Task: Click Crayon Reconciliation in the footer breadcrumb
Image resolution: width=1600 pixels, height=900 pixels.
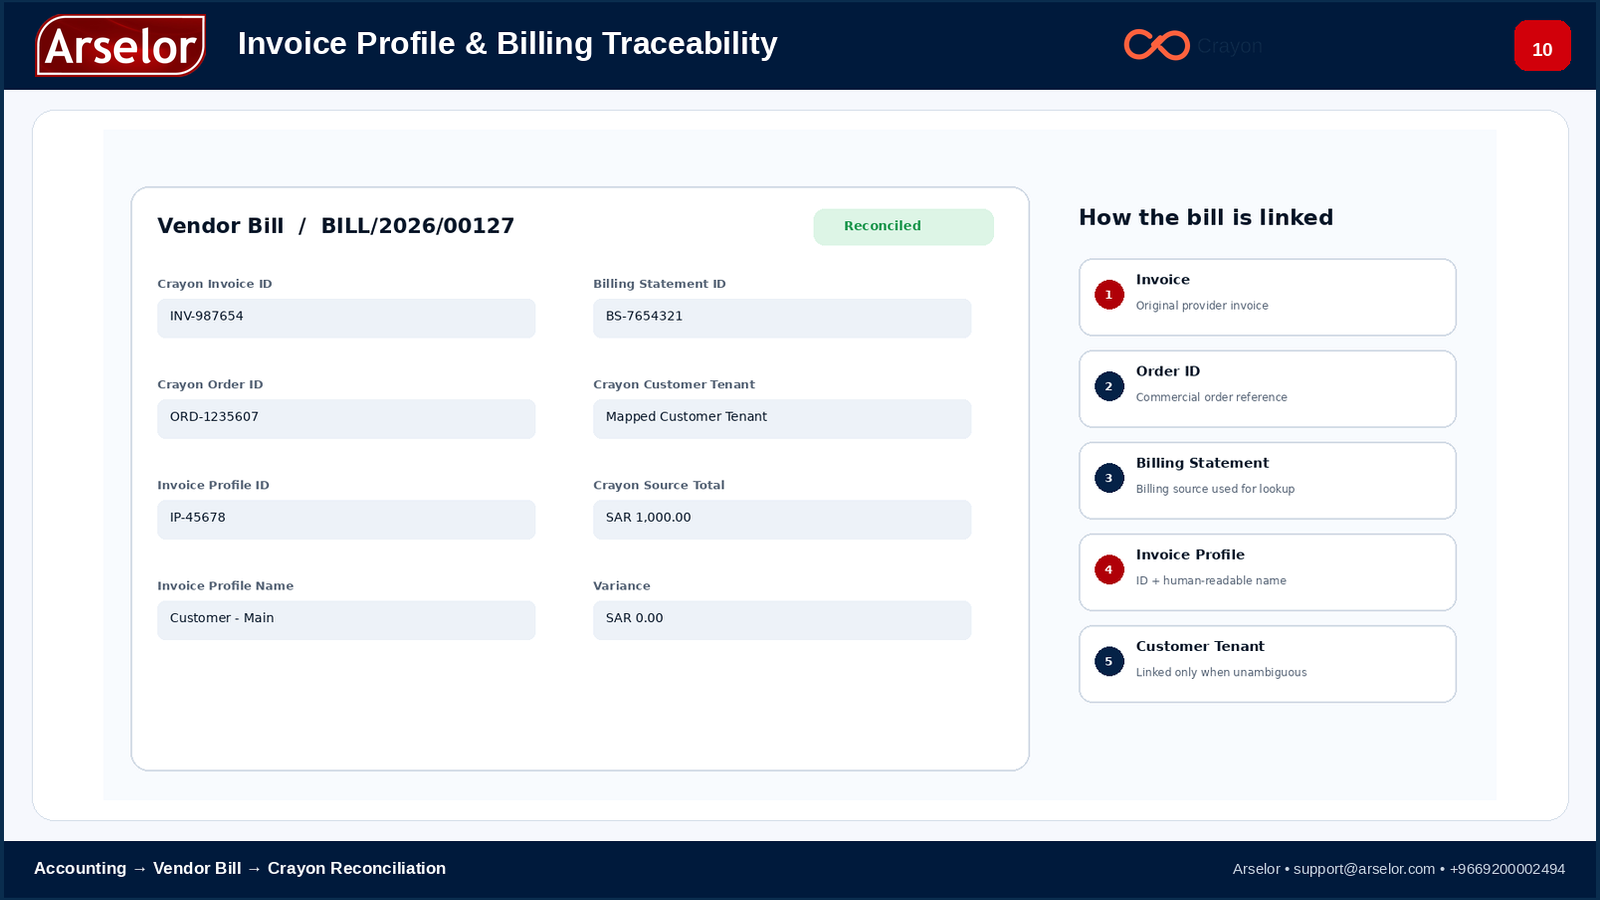Action: [357, 868]
